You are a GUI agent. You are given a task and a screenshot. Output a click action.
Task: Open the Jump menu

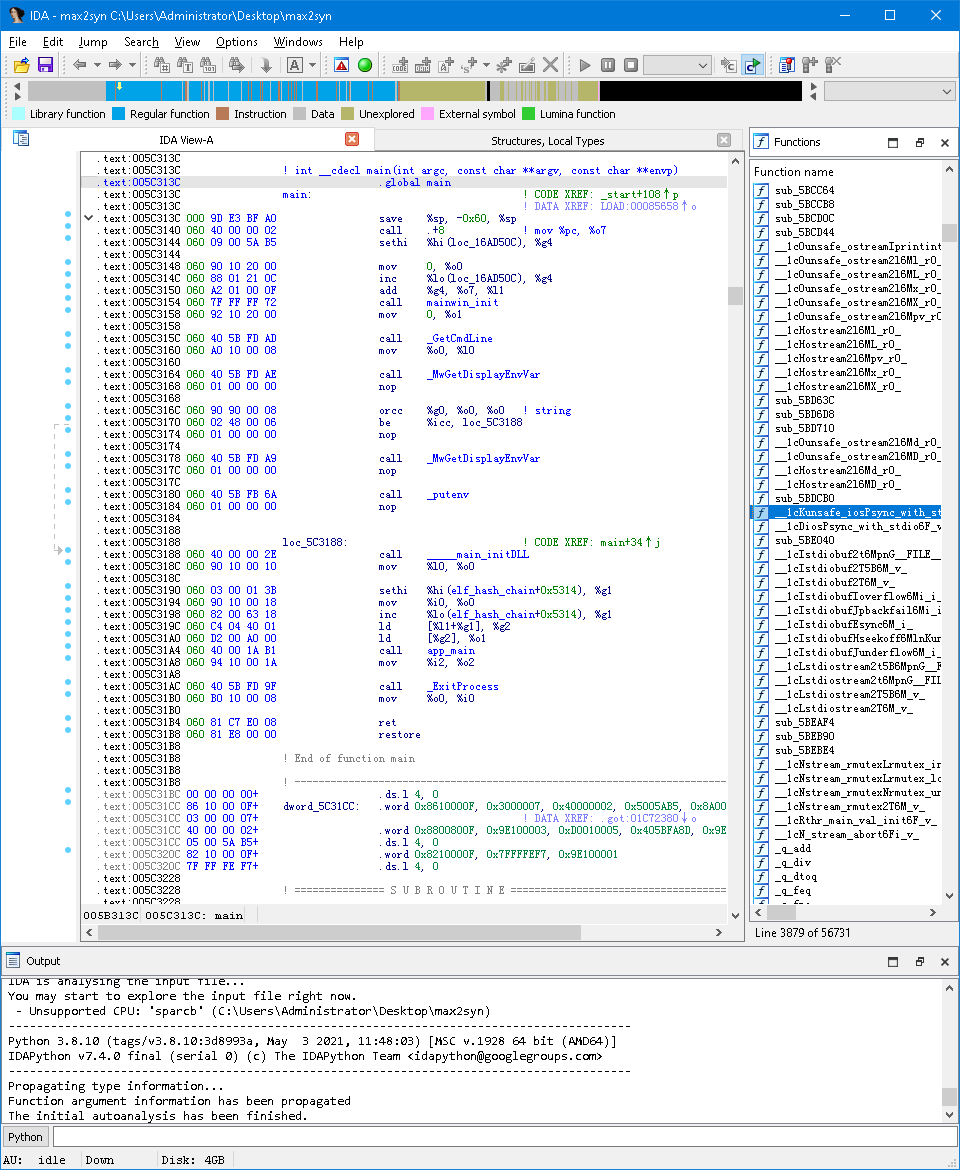tap(93, 42)
